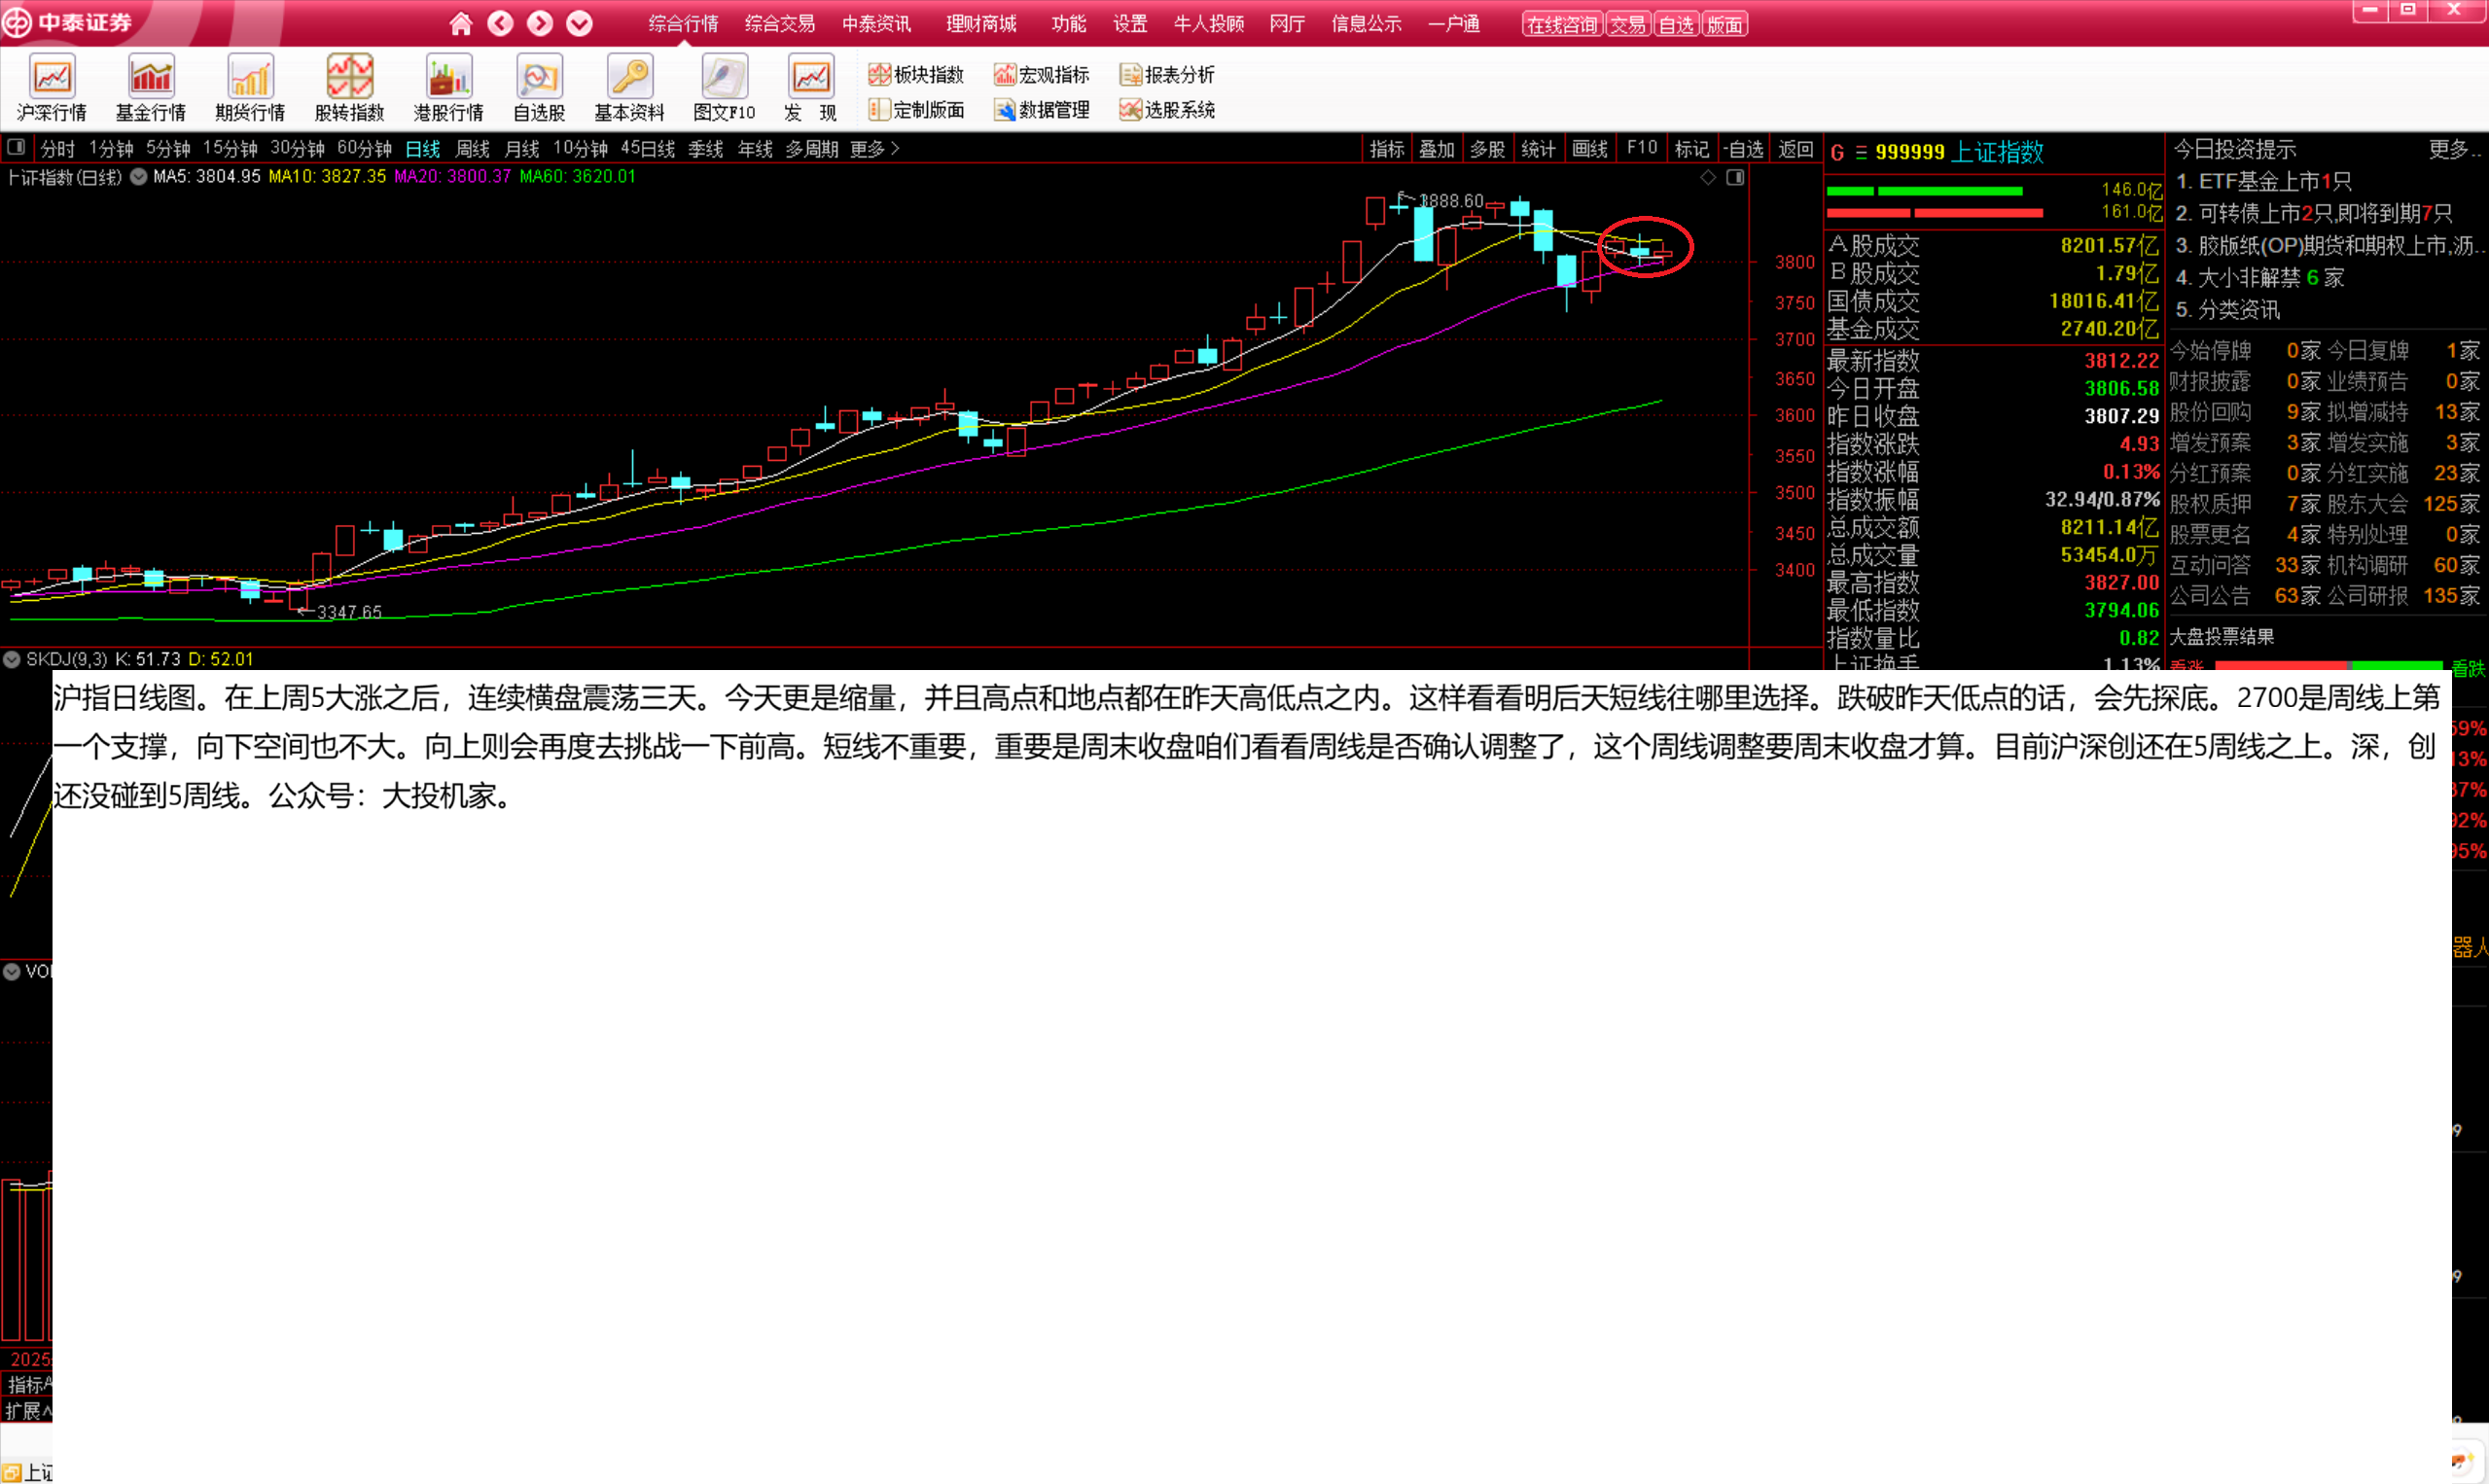Click 在线咨询 button
Viewport: 2489px width, 1484px height.
(x=1562, y=25)
